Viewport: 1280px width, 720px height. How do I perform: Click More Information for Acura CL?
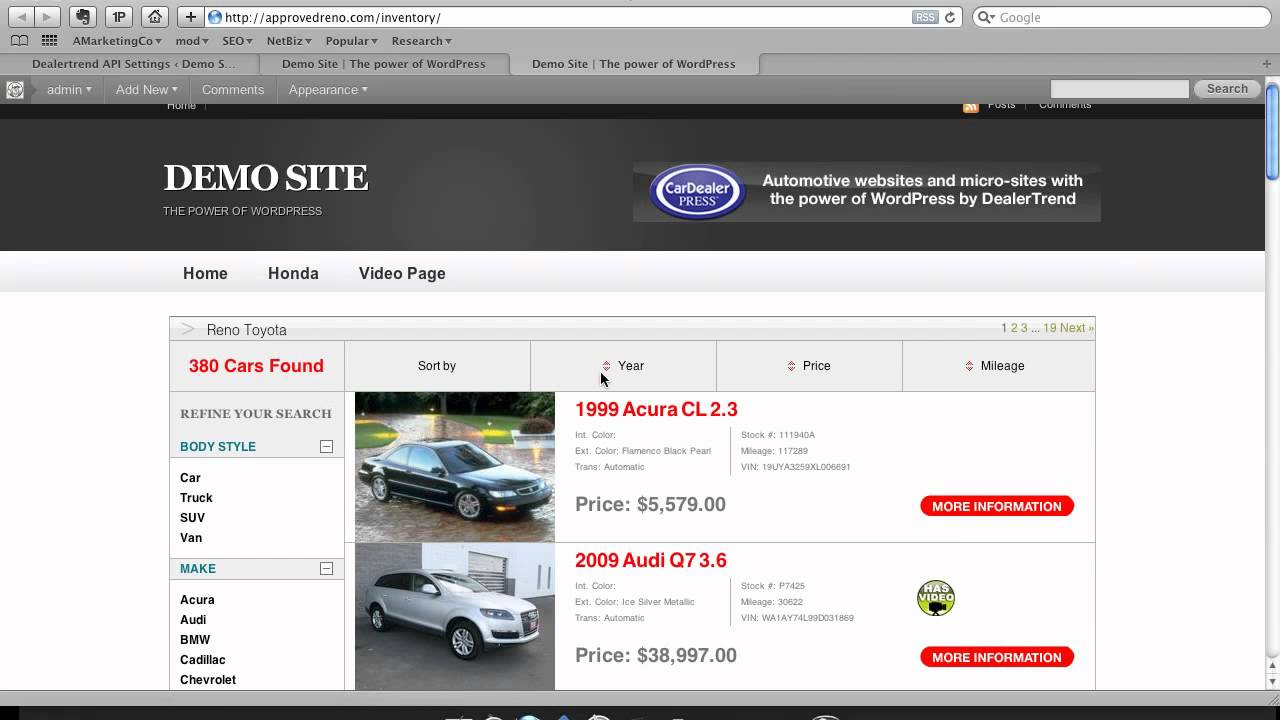(997, 506)
